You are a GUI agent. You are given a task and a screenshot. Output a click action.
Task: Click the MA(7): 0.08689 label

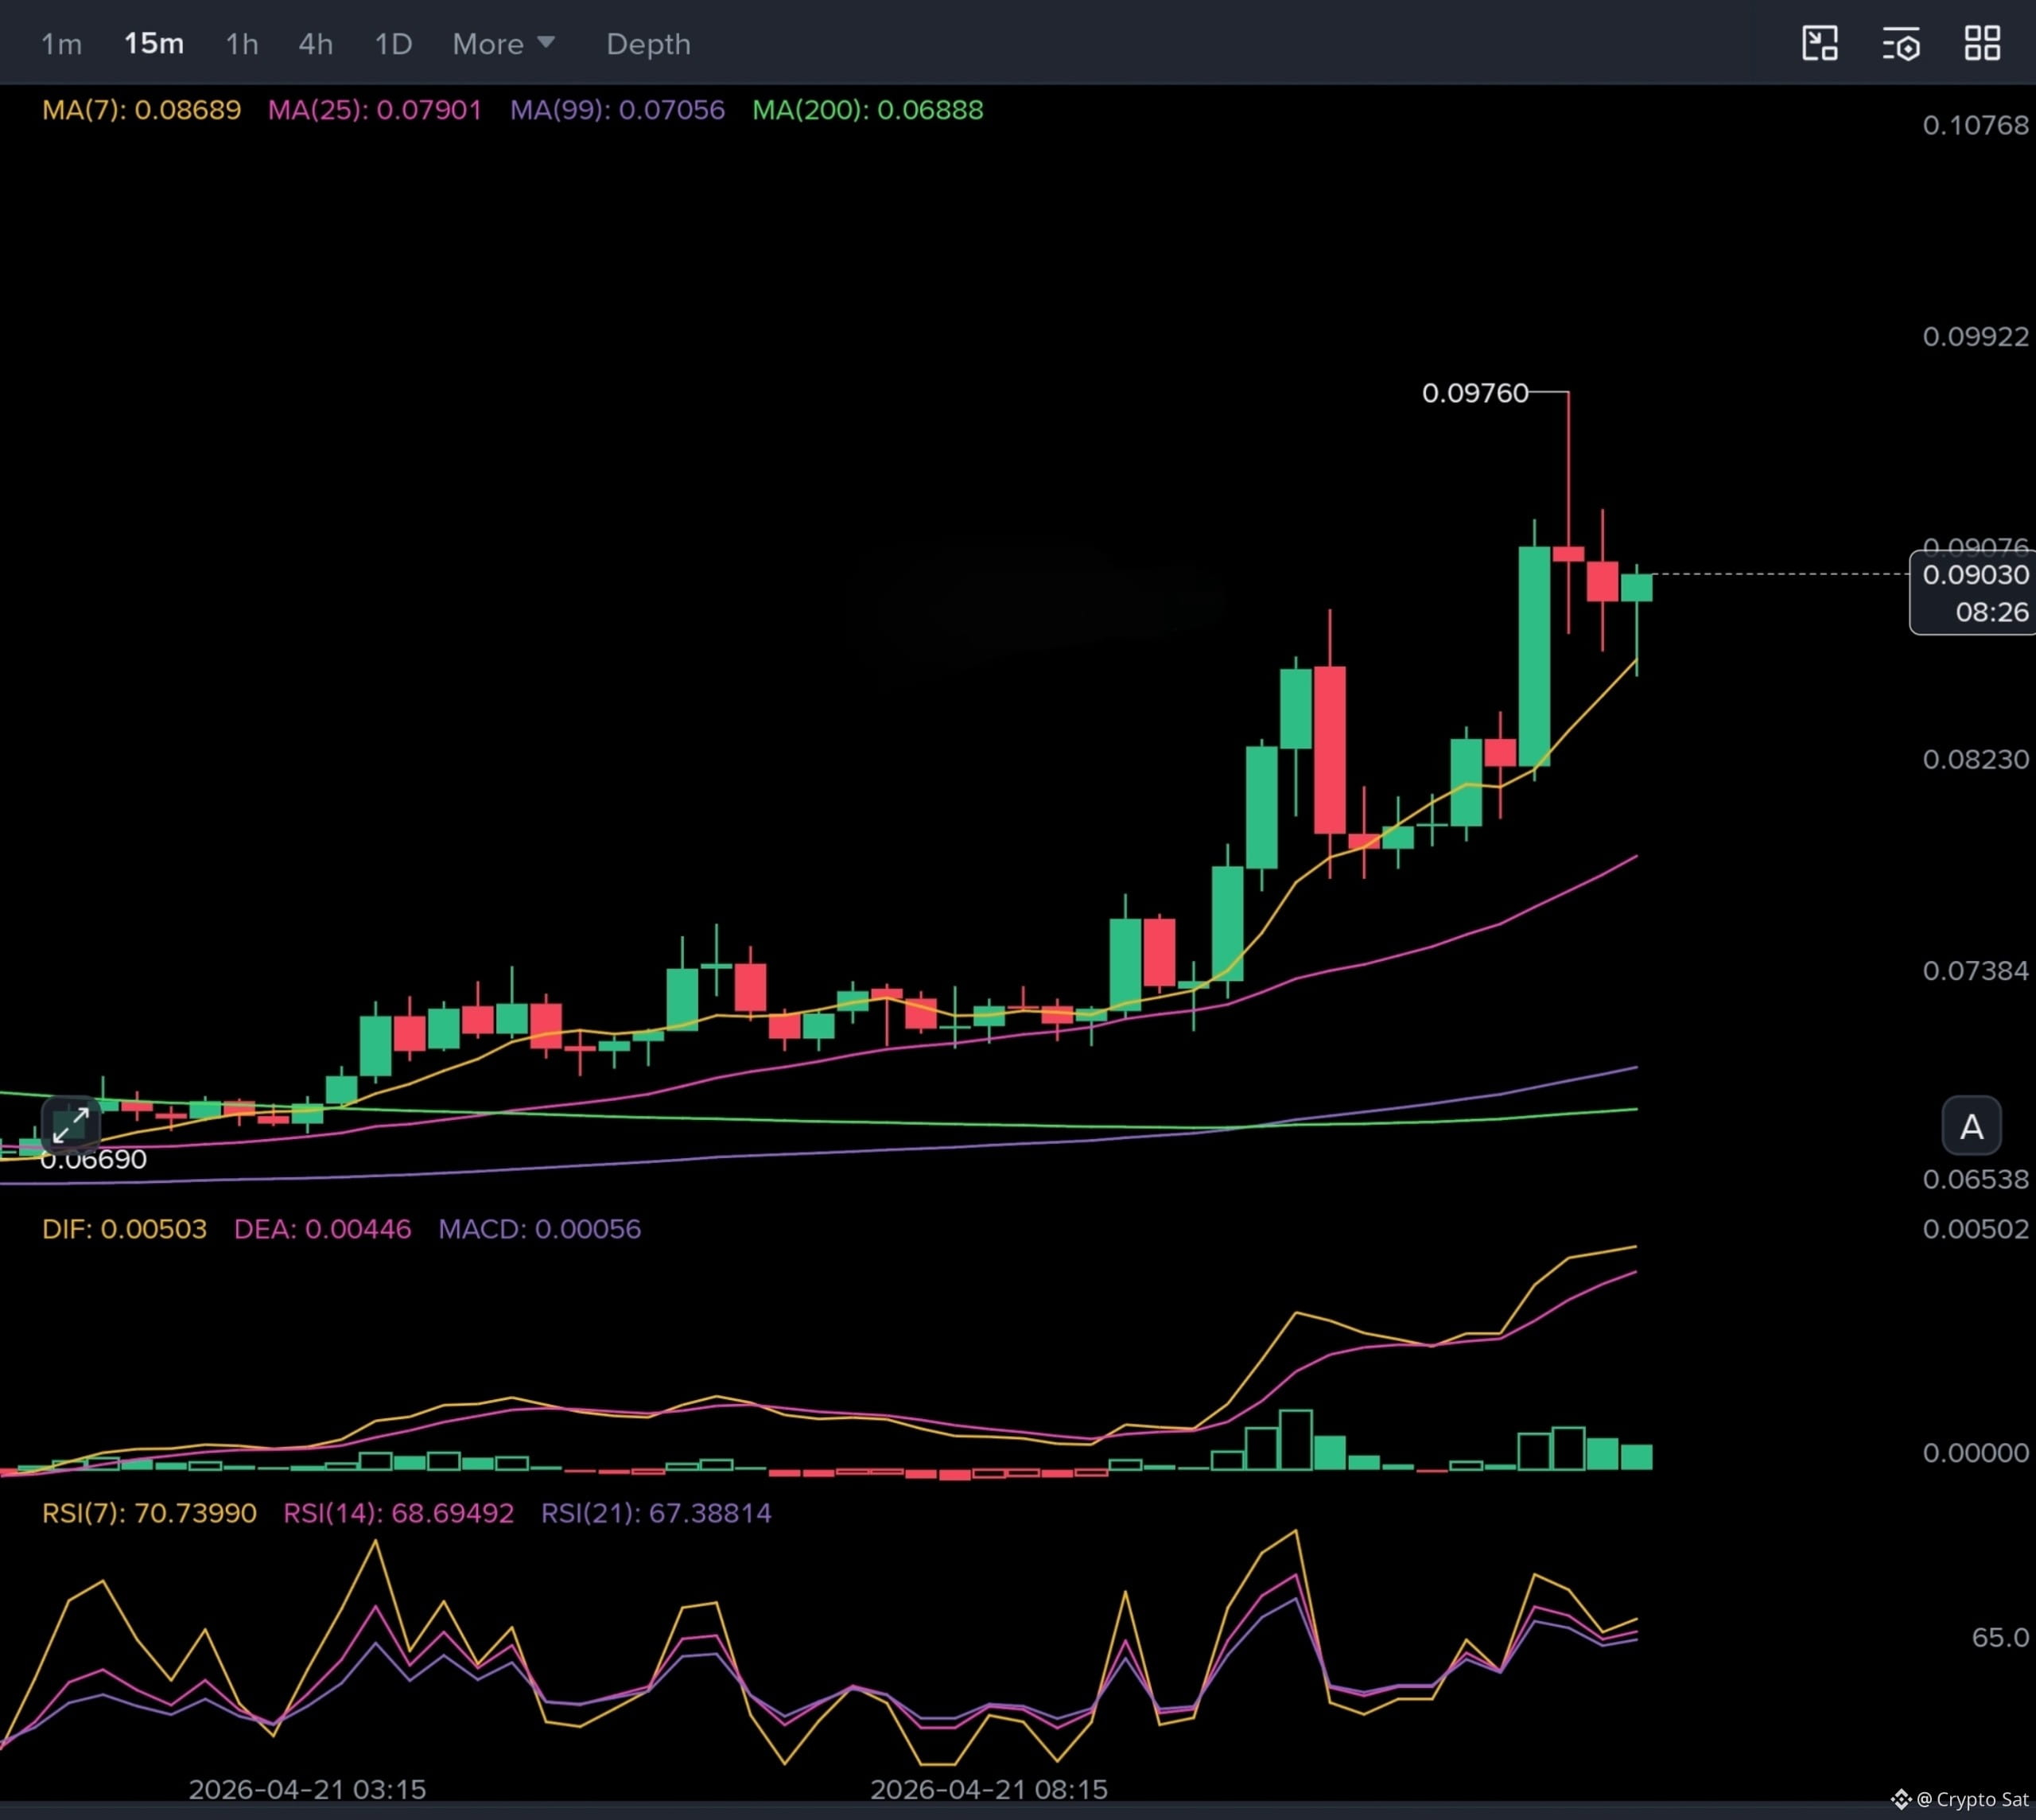coord(141,110)
